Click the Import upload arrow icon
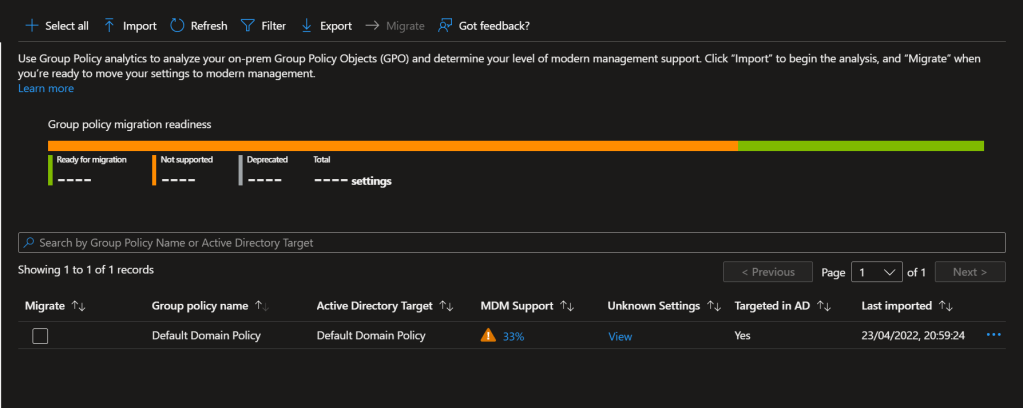This screenshot has height=408, width=1023. [x=109, y=25]
